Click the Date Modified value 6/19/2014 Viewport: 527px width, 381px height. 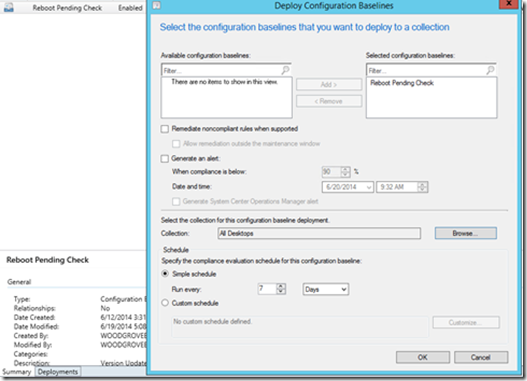[123, 326]
